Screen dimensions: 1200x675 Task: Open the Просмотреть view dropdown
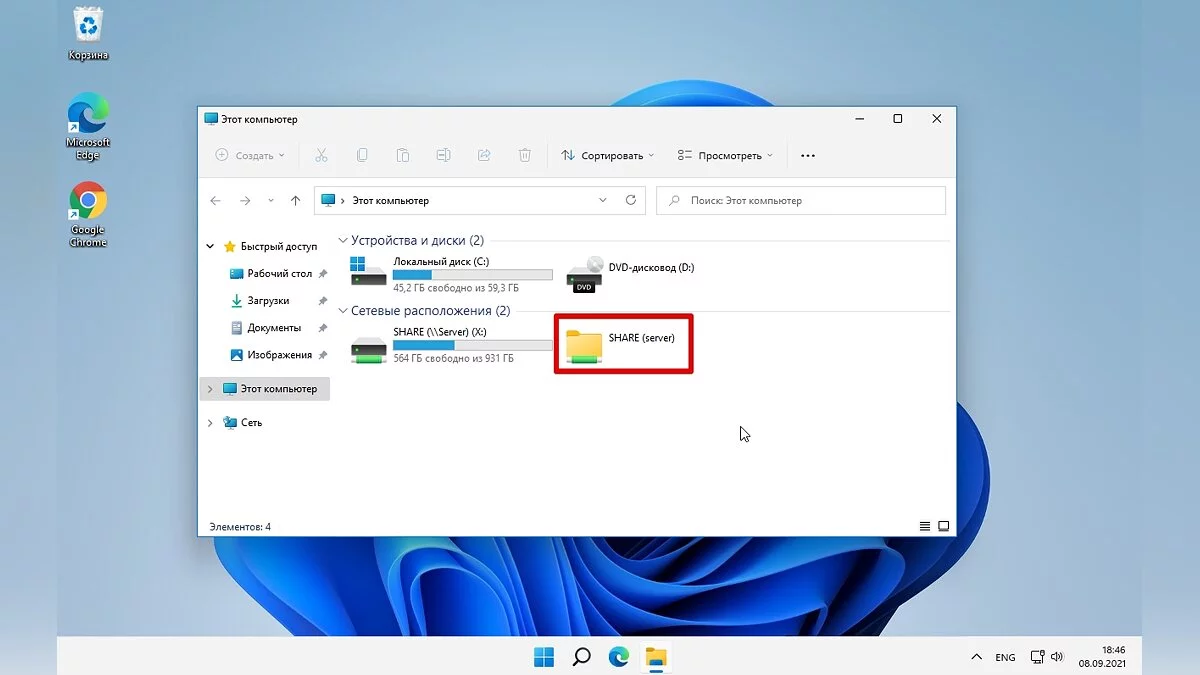point(725,156)
